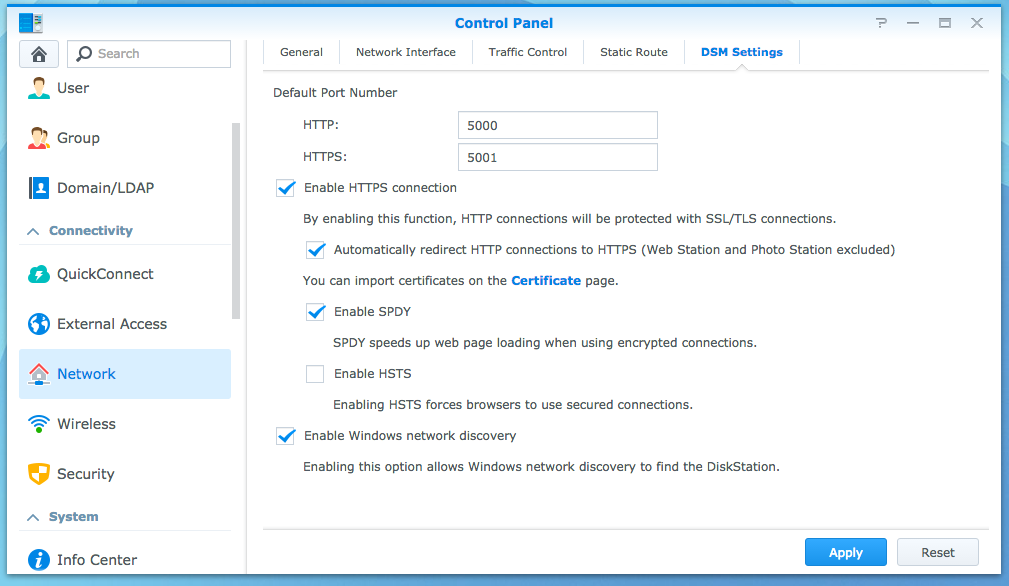
Task: Select the Domain/LDAP icon
Action: pos(39,188)
